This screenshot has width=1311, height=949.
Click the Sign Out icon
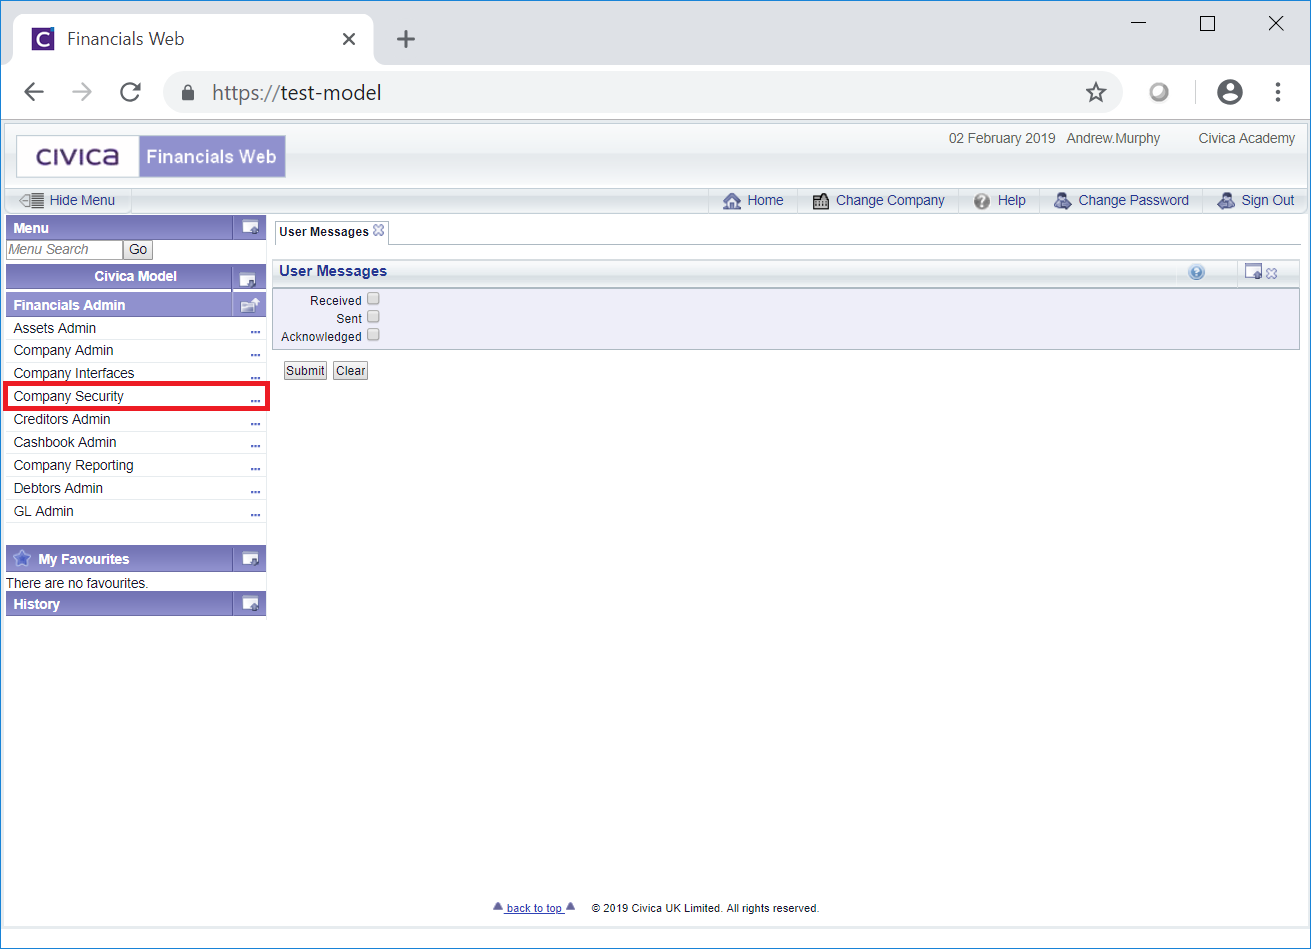coord(1226,201)
